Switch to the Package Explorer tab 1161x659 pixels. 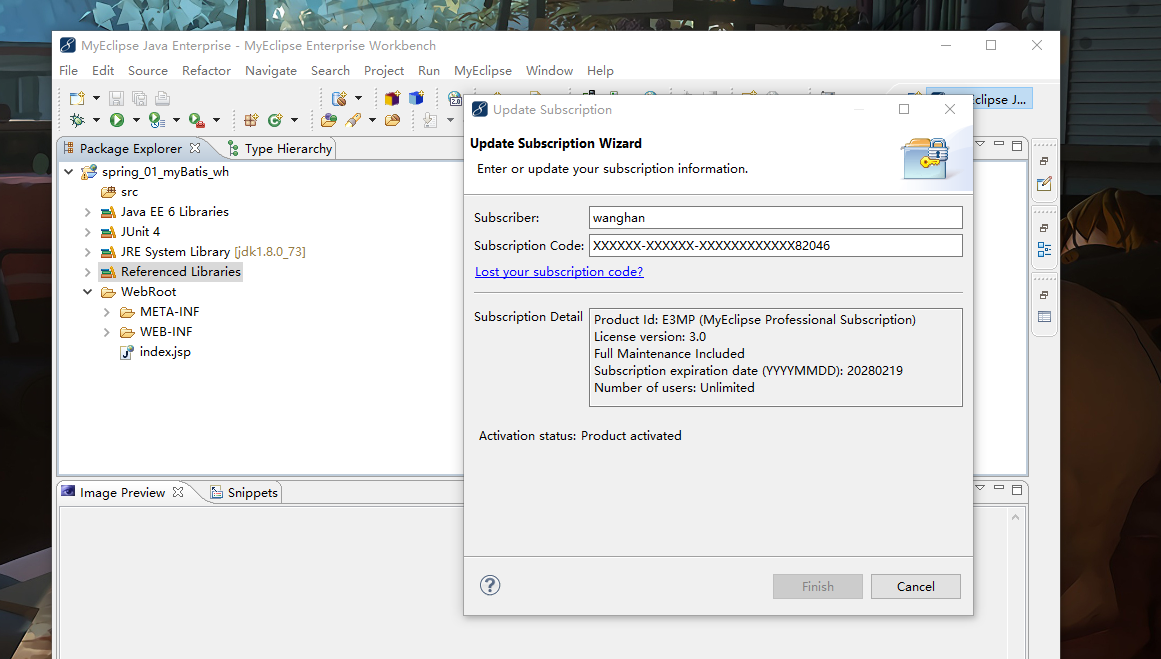click(130, 148)
